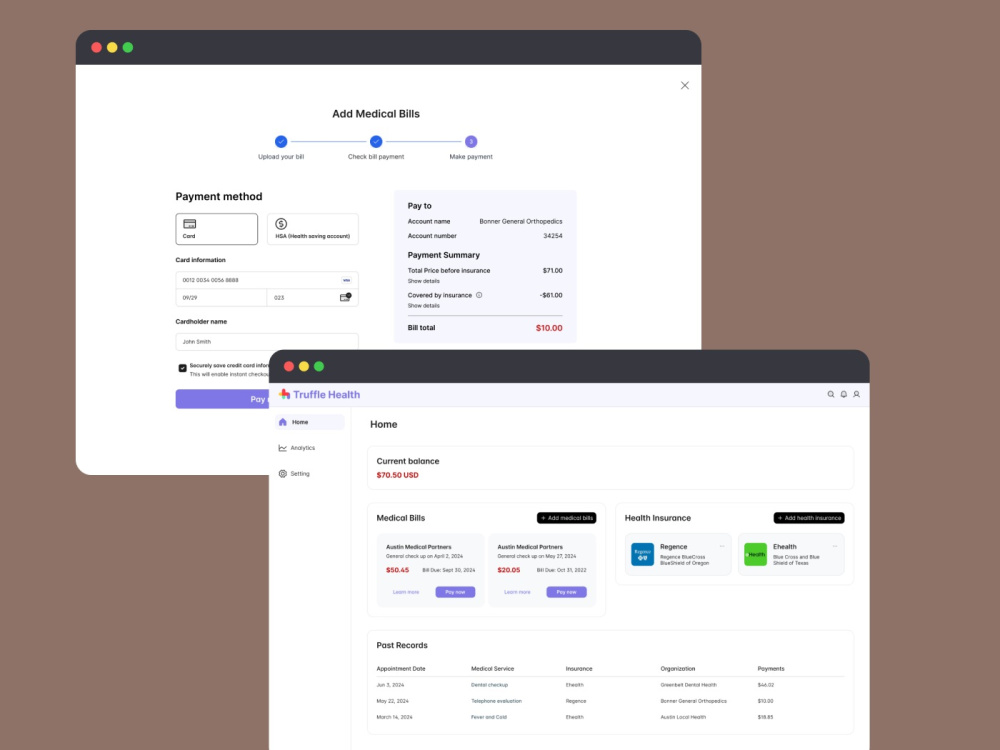Select the Card payment method
This screenshot has width=1000, height=750.
click(217, 229)
